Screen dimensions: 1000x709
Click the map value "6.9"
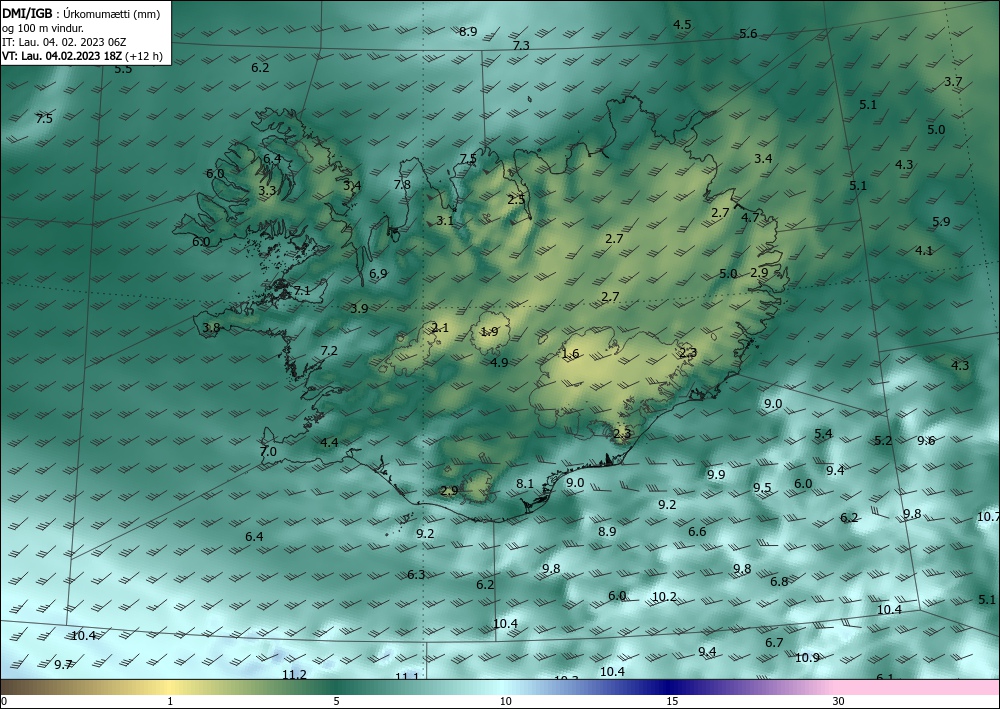tap(378, 274)
